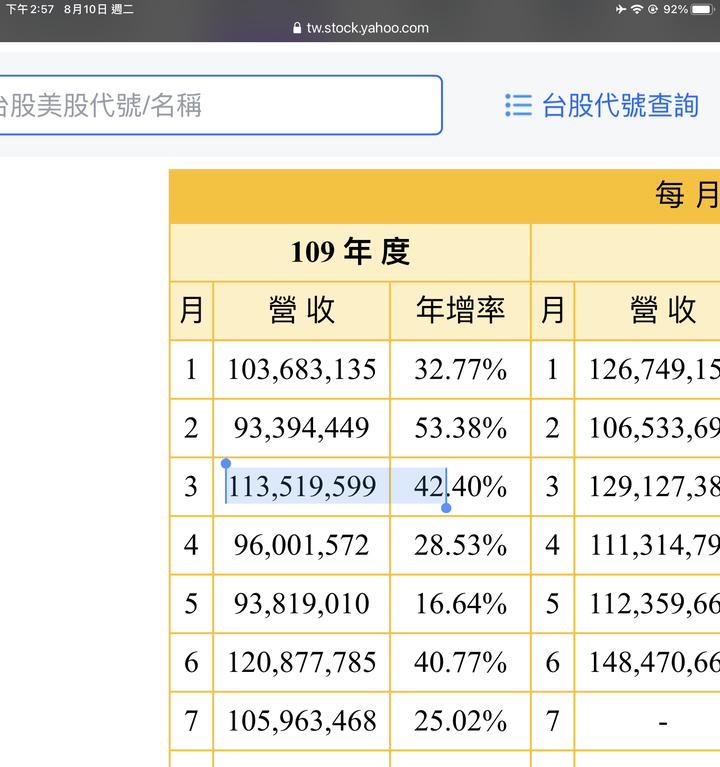The width and height of the screenshot is (720, 767).
Task: Open the 台股代號查詢 link
Action: [620, 105]
